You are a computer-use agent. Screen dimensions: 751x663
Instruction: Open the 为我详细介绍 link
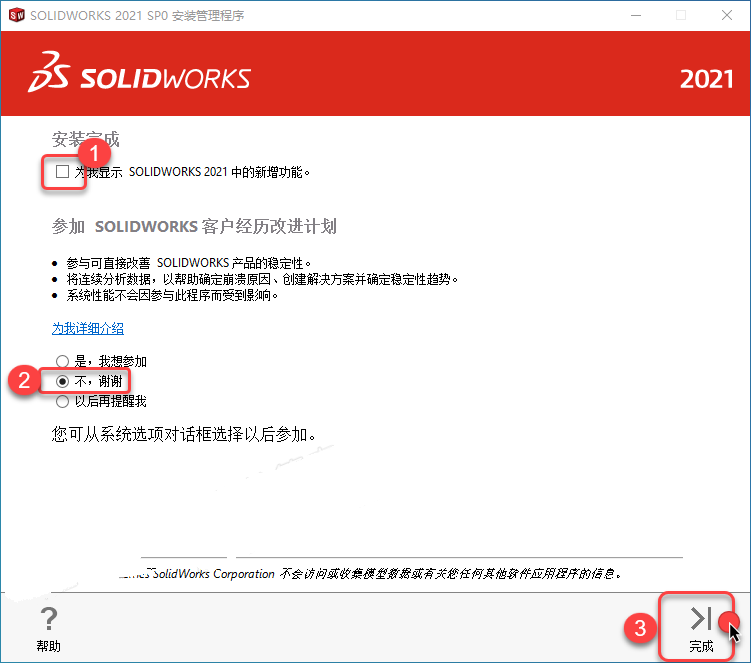tap(88, 329)
